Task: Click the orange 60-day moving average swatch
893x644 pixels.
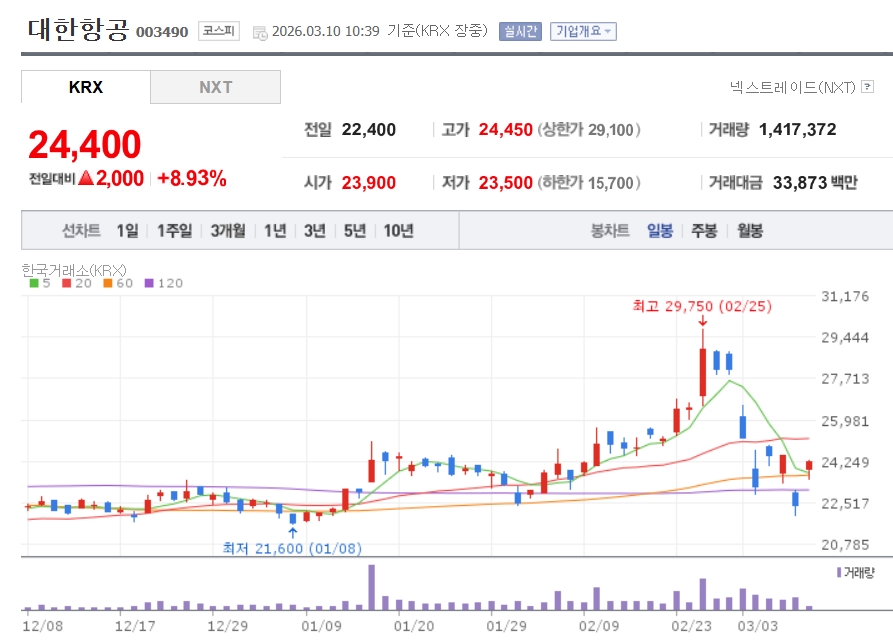Action: click(x=108, y=283)
